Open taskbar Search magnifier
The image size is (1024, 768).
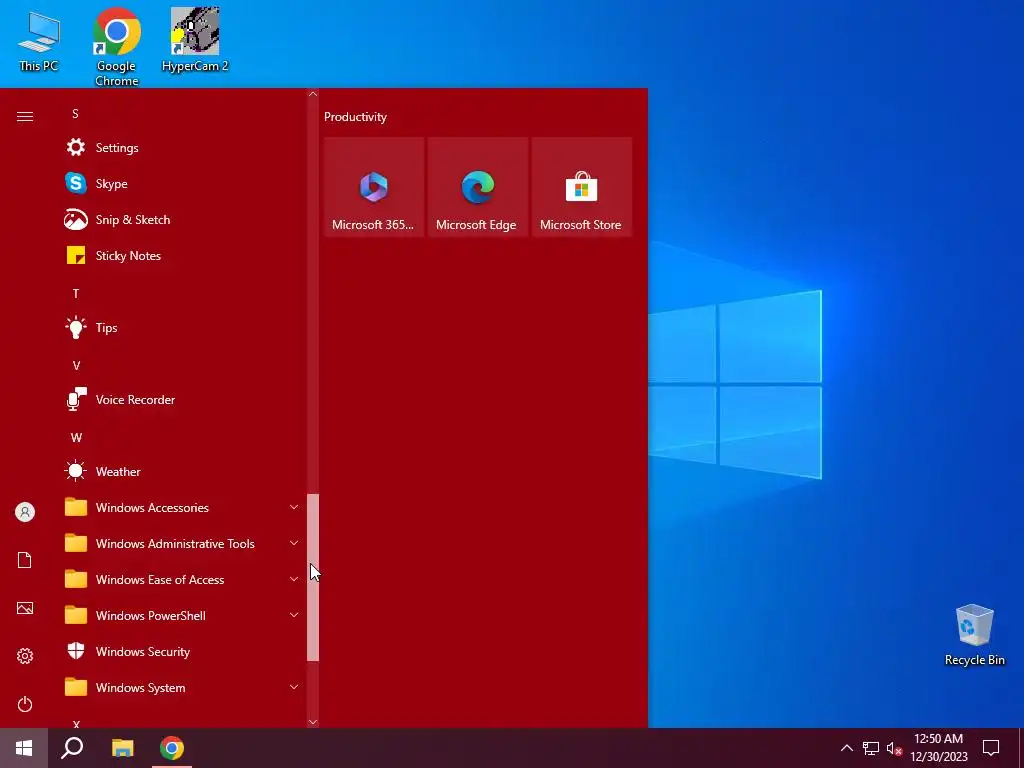(72, 748)
